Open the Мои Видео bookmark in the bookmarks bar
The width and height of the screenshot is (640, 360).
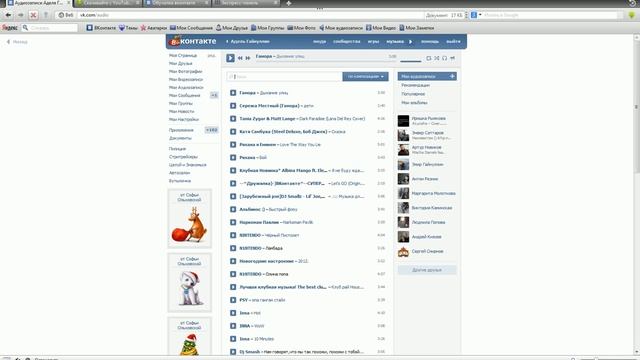click(x=381, y=28)
